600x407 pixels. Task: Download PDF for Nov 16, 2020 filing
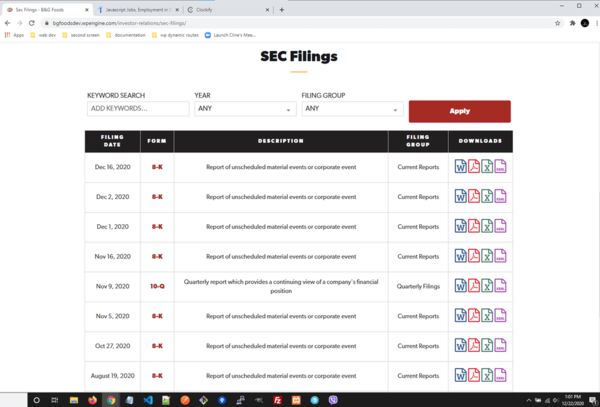click(x=474, y=256)
